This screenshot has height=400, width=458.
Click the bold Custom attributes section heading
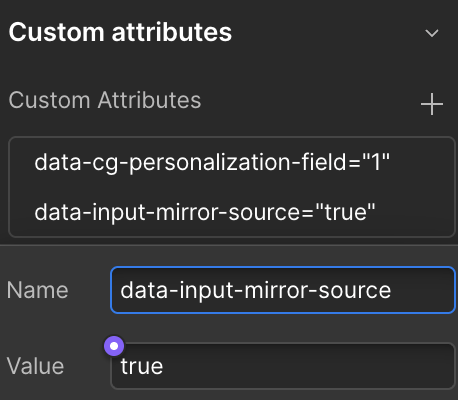(120, 32)
